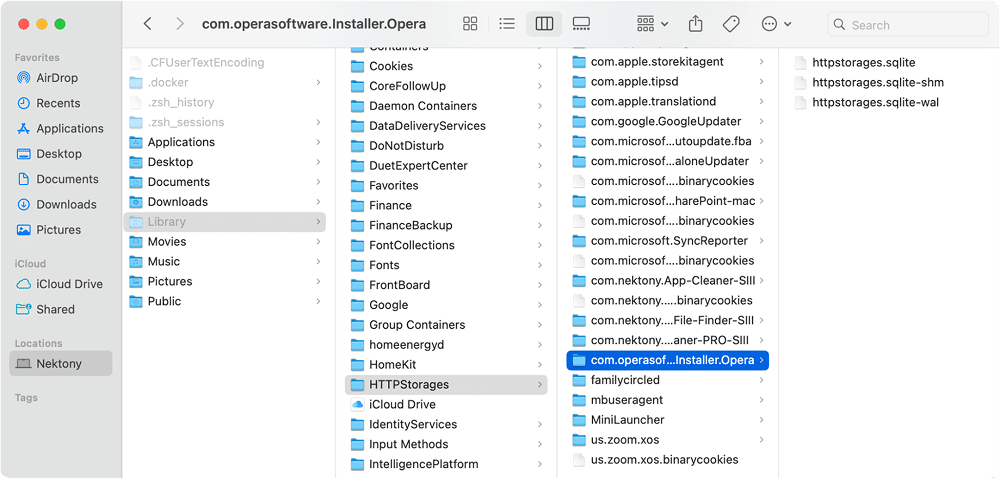Select the com.apple.storekitagent folder

pyautogui.click(x=668, y=62)
